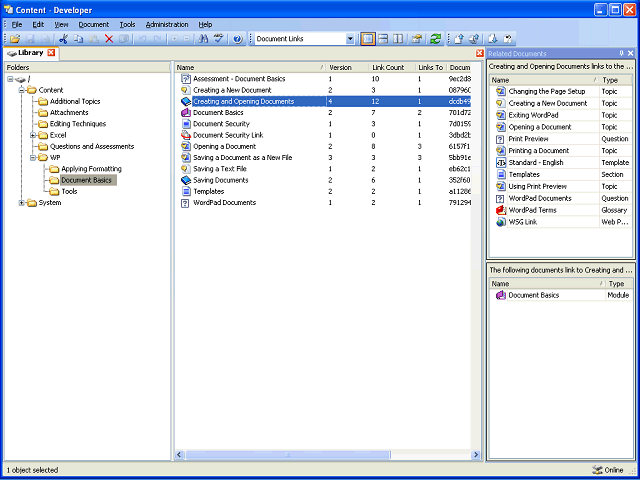Open the Document menu

click(93, 24)
